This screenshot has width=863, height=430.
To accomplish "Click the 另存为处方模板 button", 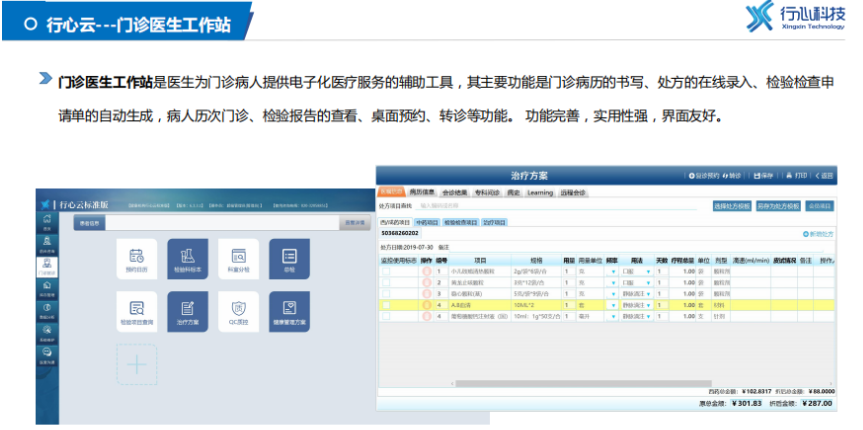I will point(778,206).
